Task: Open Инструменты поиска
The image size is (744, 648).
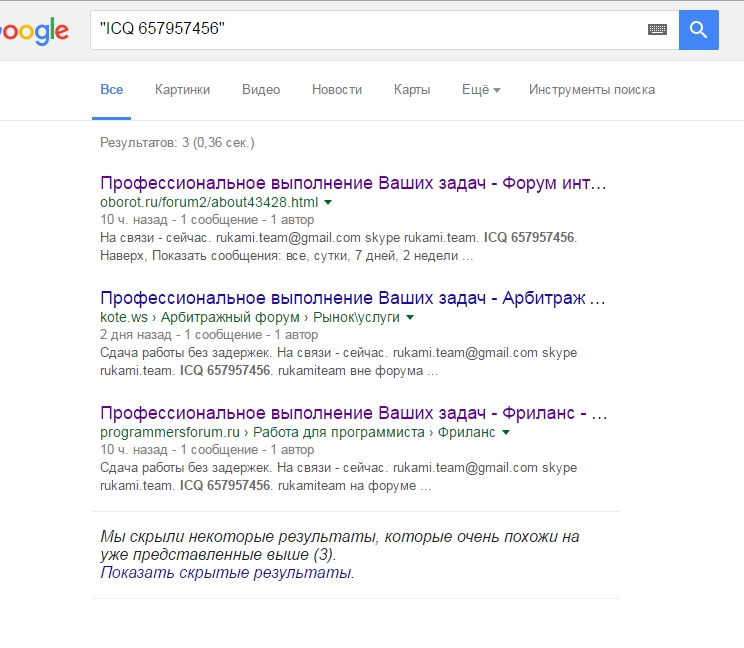Action: (x=592, y=90)
